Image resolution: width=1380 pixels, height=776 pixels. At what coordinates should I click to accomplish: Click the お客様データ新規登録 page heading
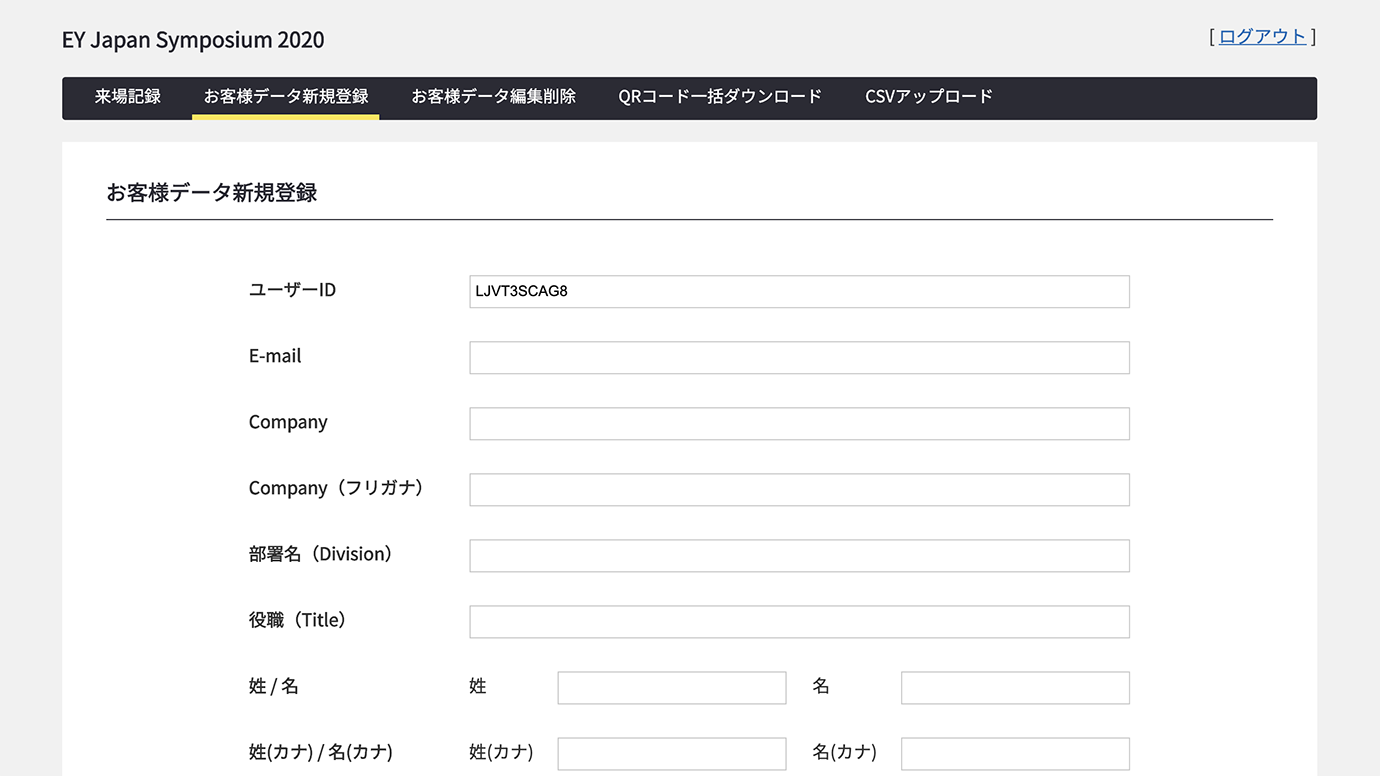pyautogui.click(x=212, y=193)
